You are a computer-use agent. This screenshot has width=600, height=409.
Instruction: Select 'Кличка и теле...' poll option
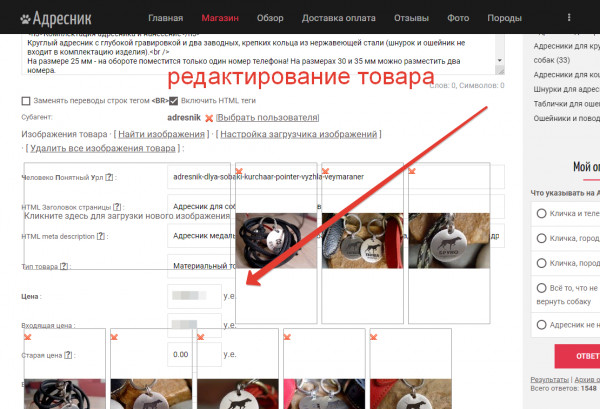(541, 213)
